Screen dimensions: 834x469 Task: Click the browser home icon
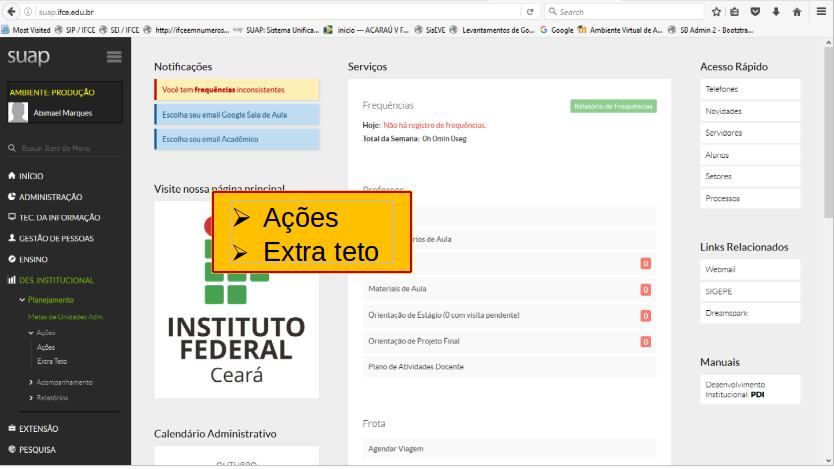[x=797, y=12]
